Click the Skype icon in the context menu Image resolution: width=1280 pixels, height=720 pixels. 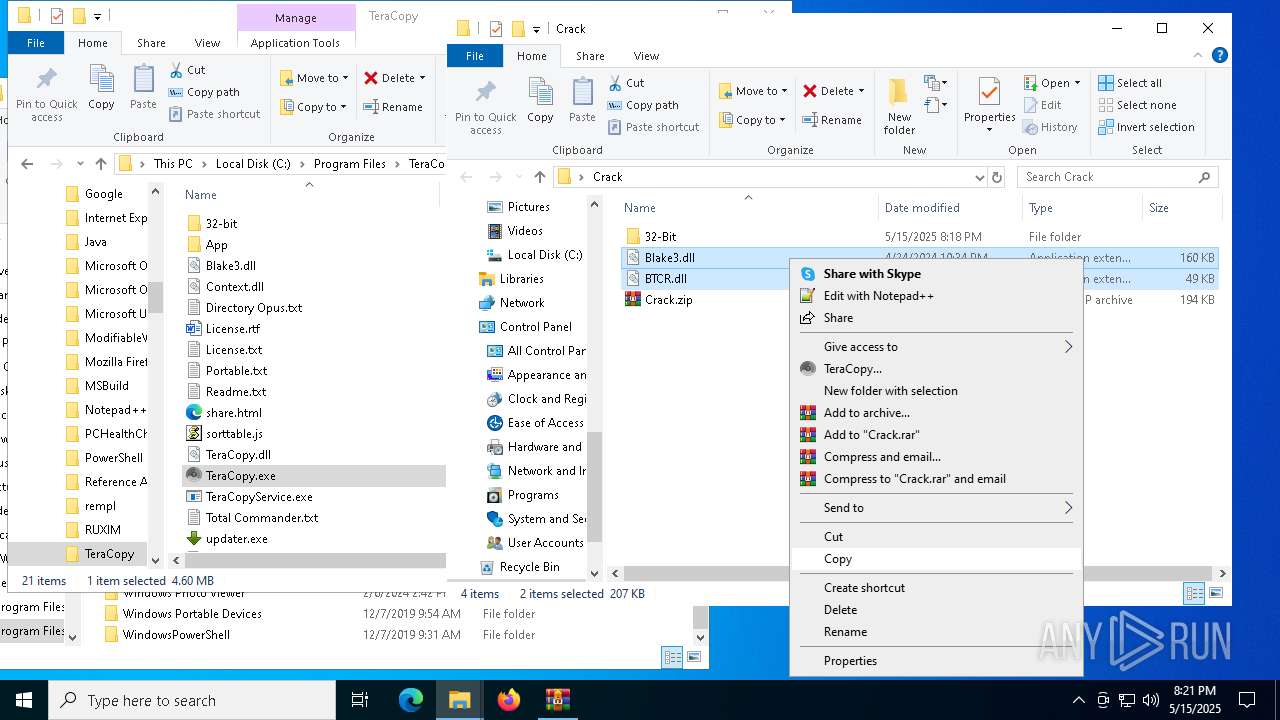click(x=808, y=274)
